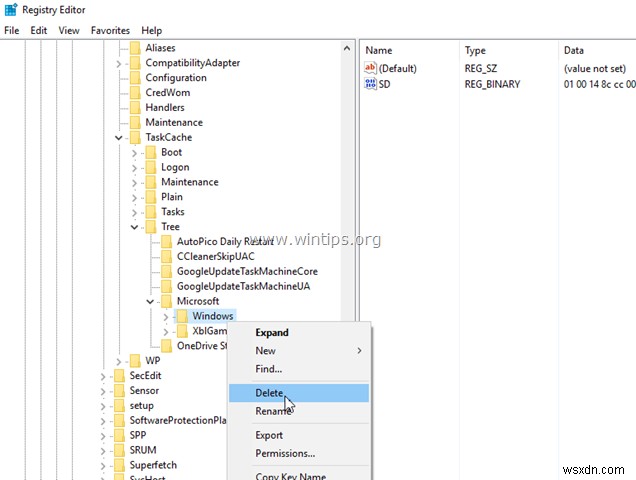Click the Boot folder icon
This screenshot has height=480, width=636.
pyautogui.click(x=151, y=153)
